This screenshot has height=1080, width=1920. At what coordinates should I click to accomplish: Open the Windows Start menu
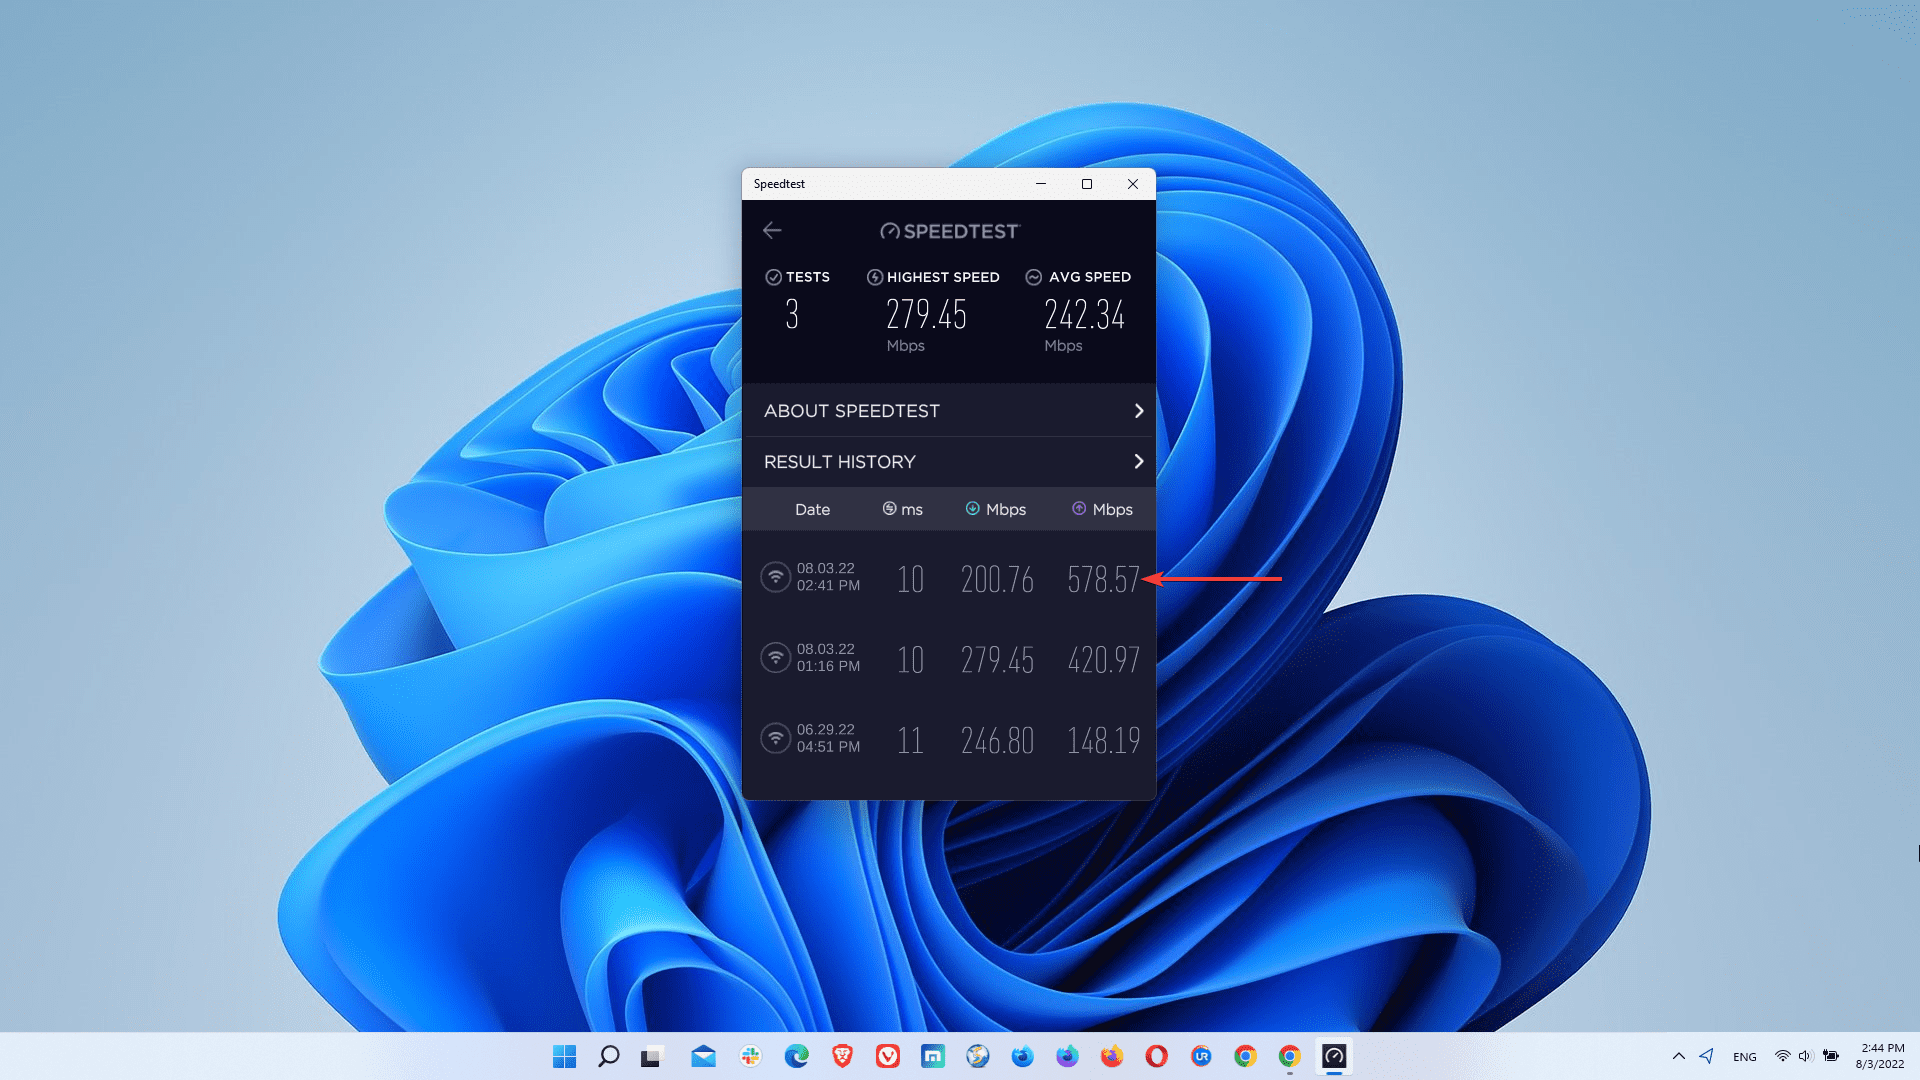tap(564, 1056)
